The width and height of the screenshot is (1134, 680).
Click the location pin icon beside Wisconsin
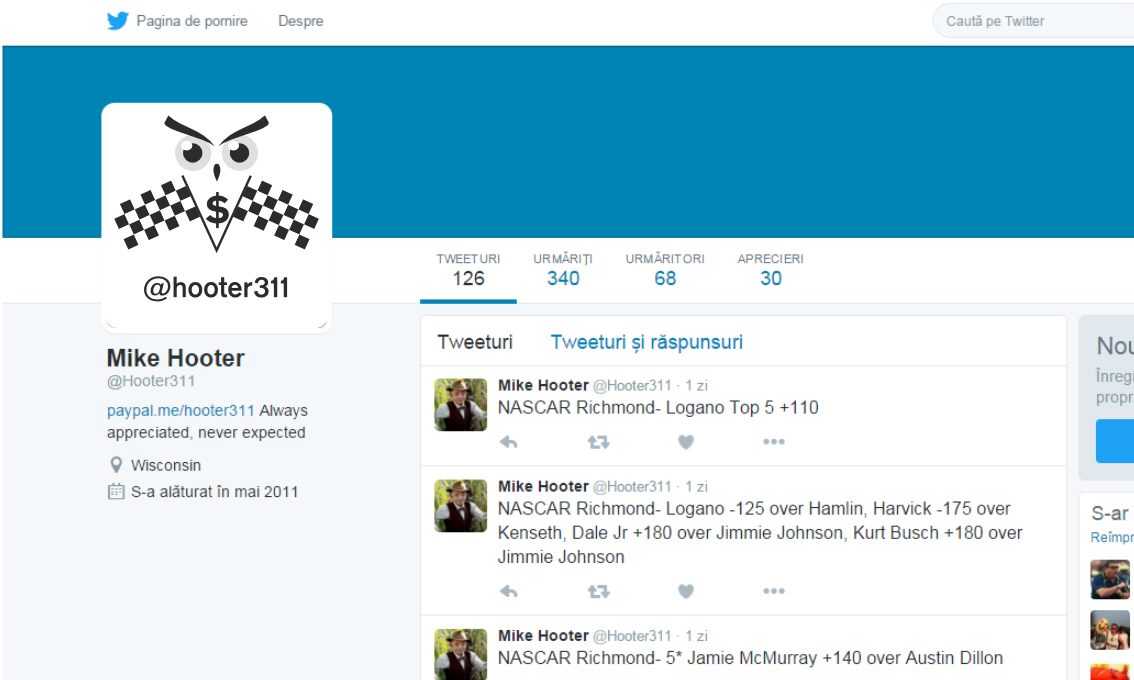pos(116,464)
